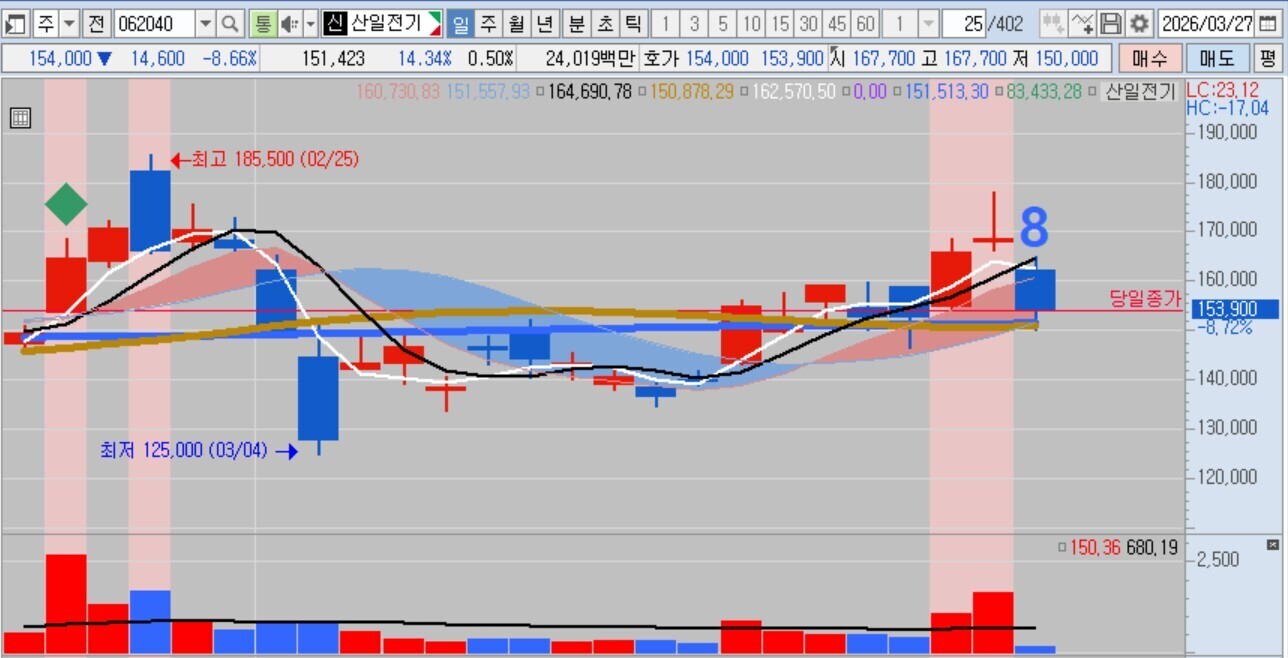Viewport: 1288px width, 658px height.
Task: Choose the 1 interval button
Action: click(x=667, y=23)
